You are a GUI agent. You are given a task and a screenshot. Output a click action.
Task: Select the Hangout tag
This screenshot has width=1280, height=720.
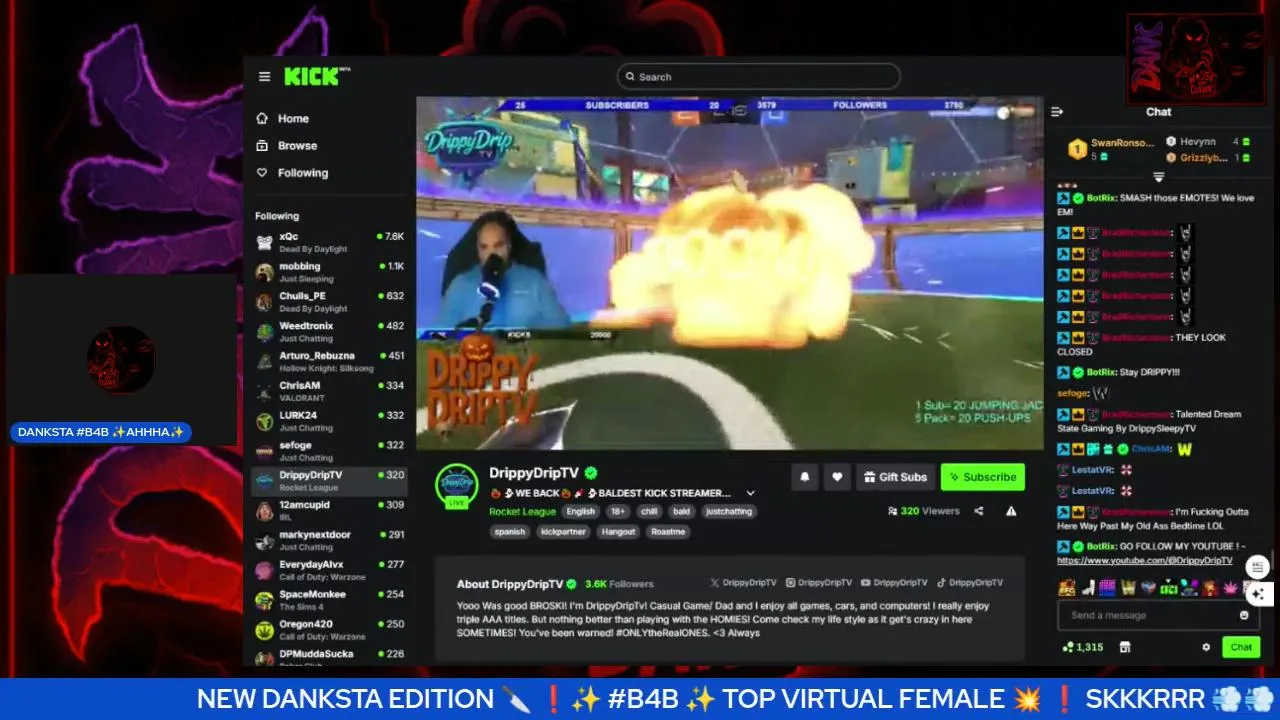click(618, 532)
